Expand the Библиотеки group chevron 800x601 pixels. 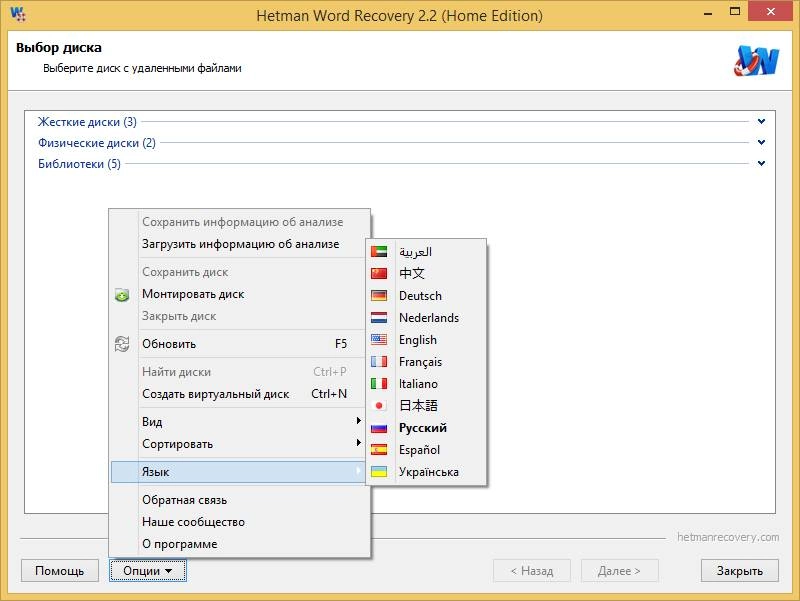pos(761,163)
